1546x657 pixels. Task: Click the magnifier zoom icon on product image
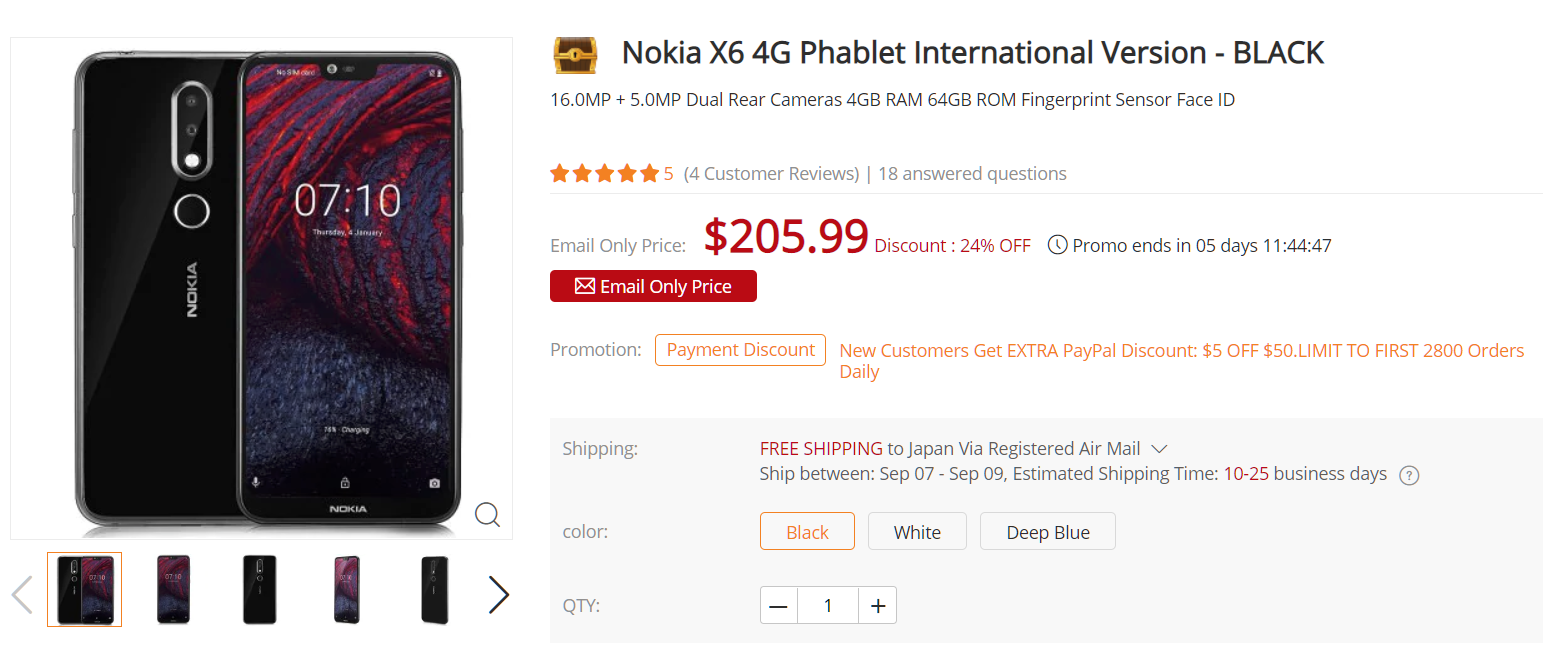487,514
